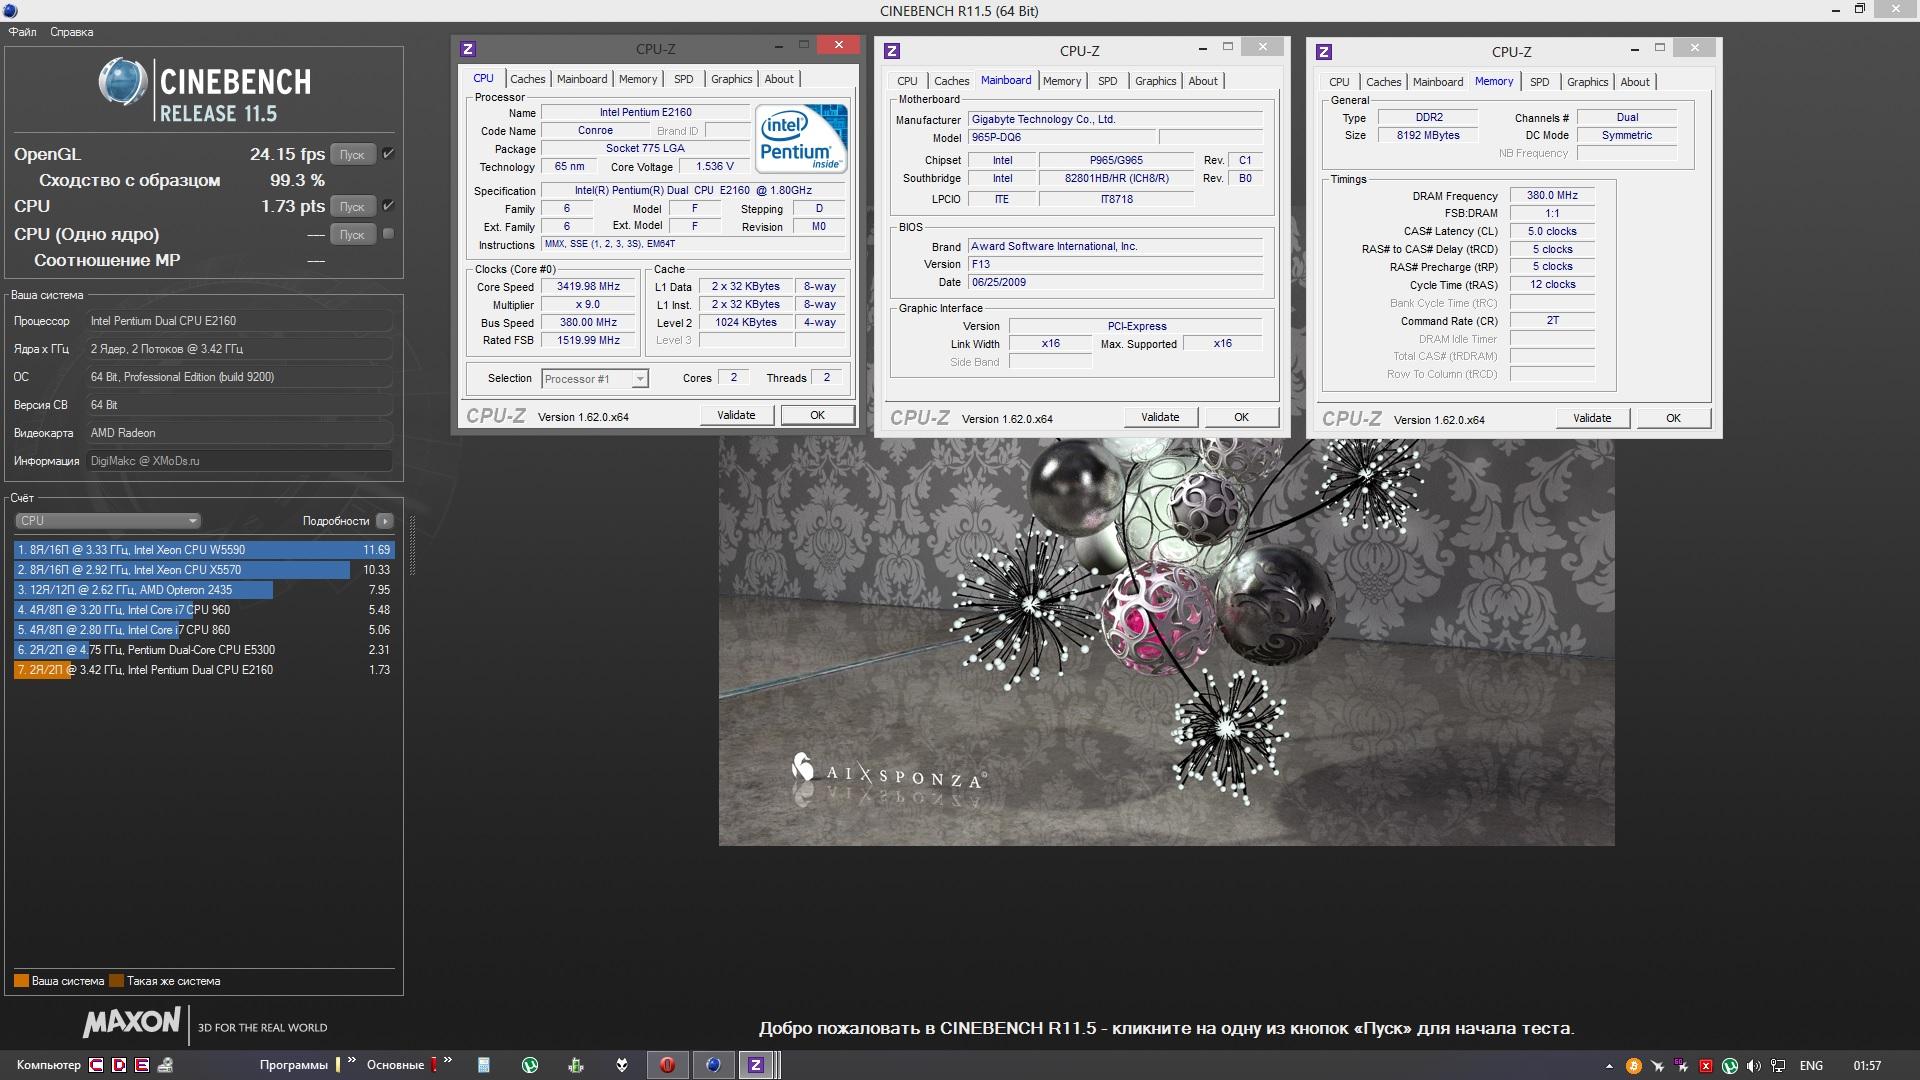Viewport: 1920px width, 1080px height.
Task: Expand Программы toolbar chevron
Action: 352,1061
